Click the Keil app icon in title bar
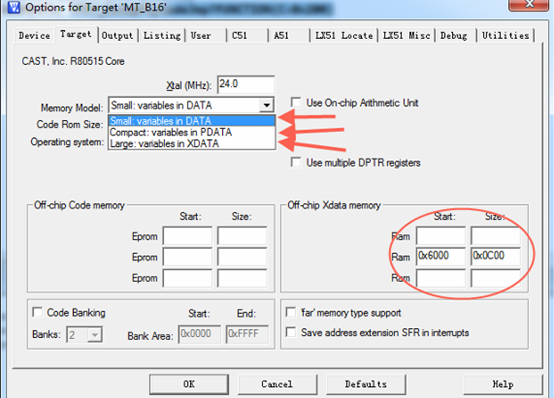Image resolution: width=554 pixels, height=398 pixels. [x=13, y=7]
